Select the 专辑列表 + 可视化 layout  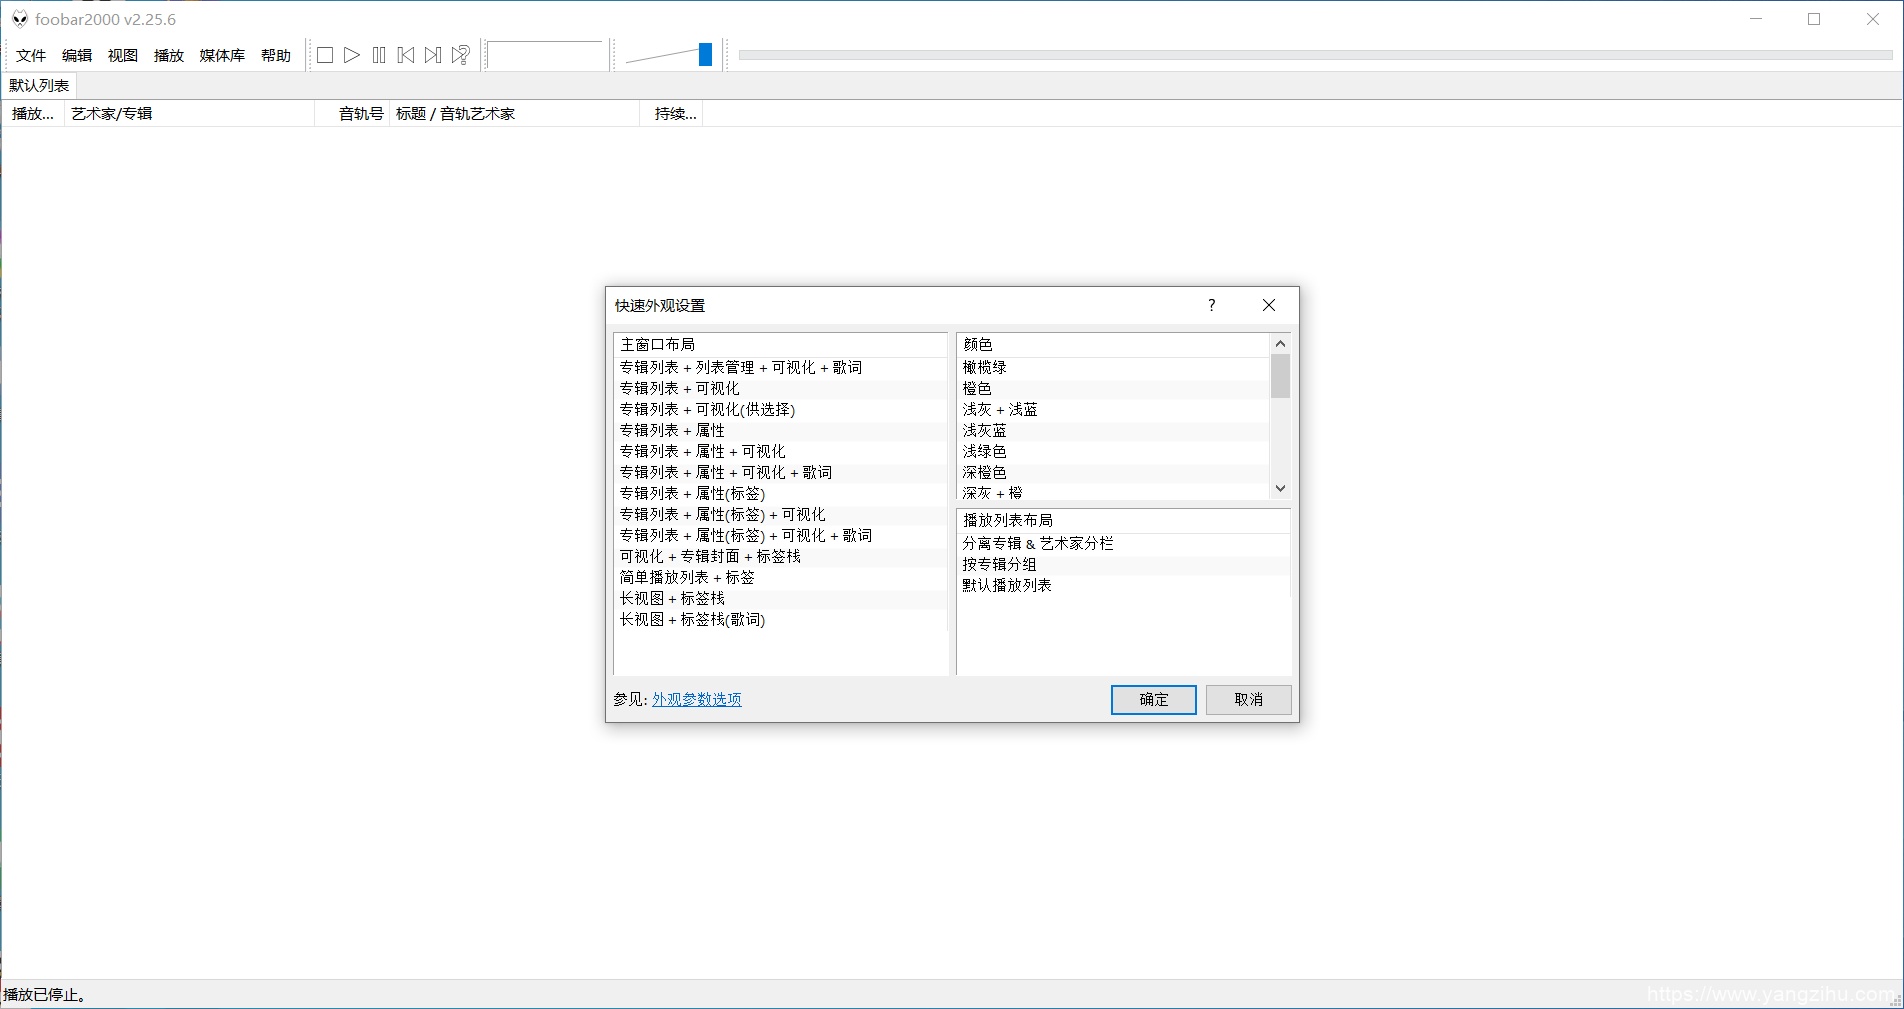pyautogui.click(x=679, y=388)
